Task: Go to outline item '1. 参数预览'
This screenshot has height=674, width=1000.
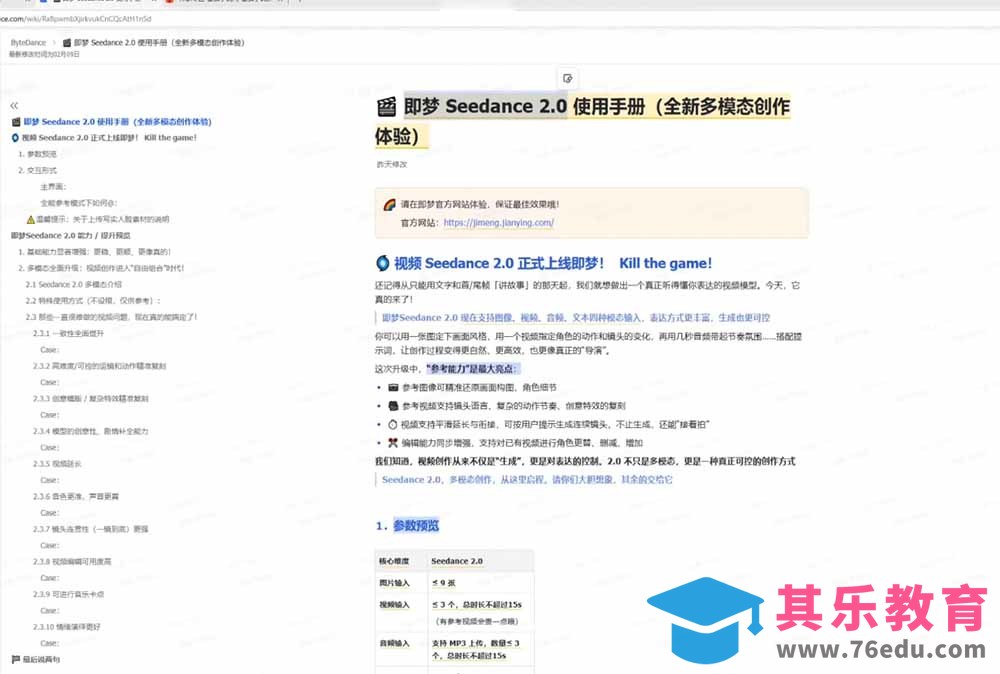Action: point(37,154)
